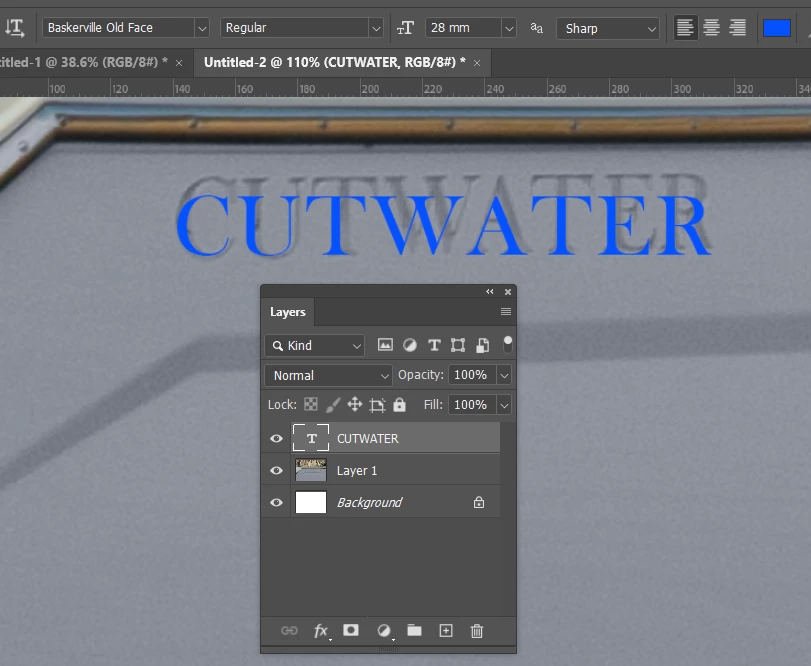Image resolution: width=811 pixels, height=666 pixels.
Task: Create new fill or adjustment layer
Action: [384, 630]
